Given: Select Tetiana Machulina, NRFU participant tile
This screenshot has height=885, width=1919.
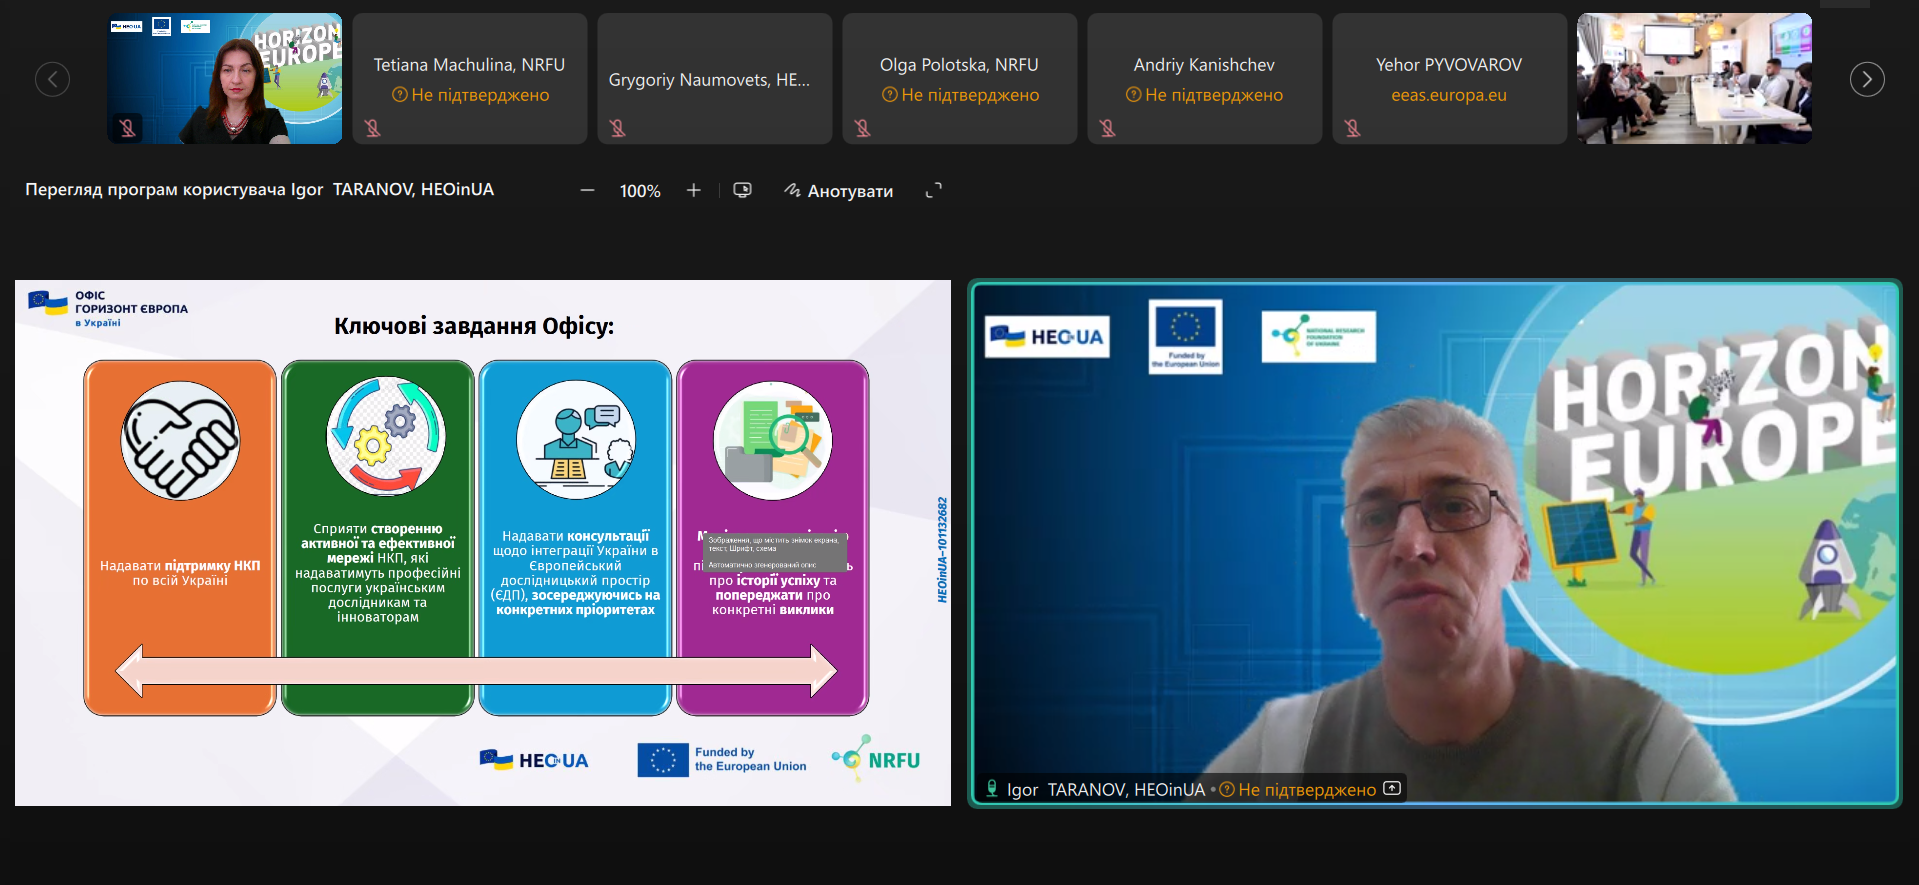Looking at the screenshot, I should click(x=470, y=78).
